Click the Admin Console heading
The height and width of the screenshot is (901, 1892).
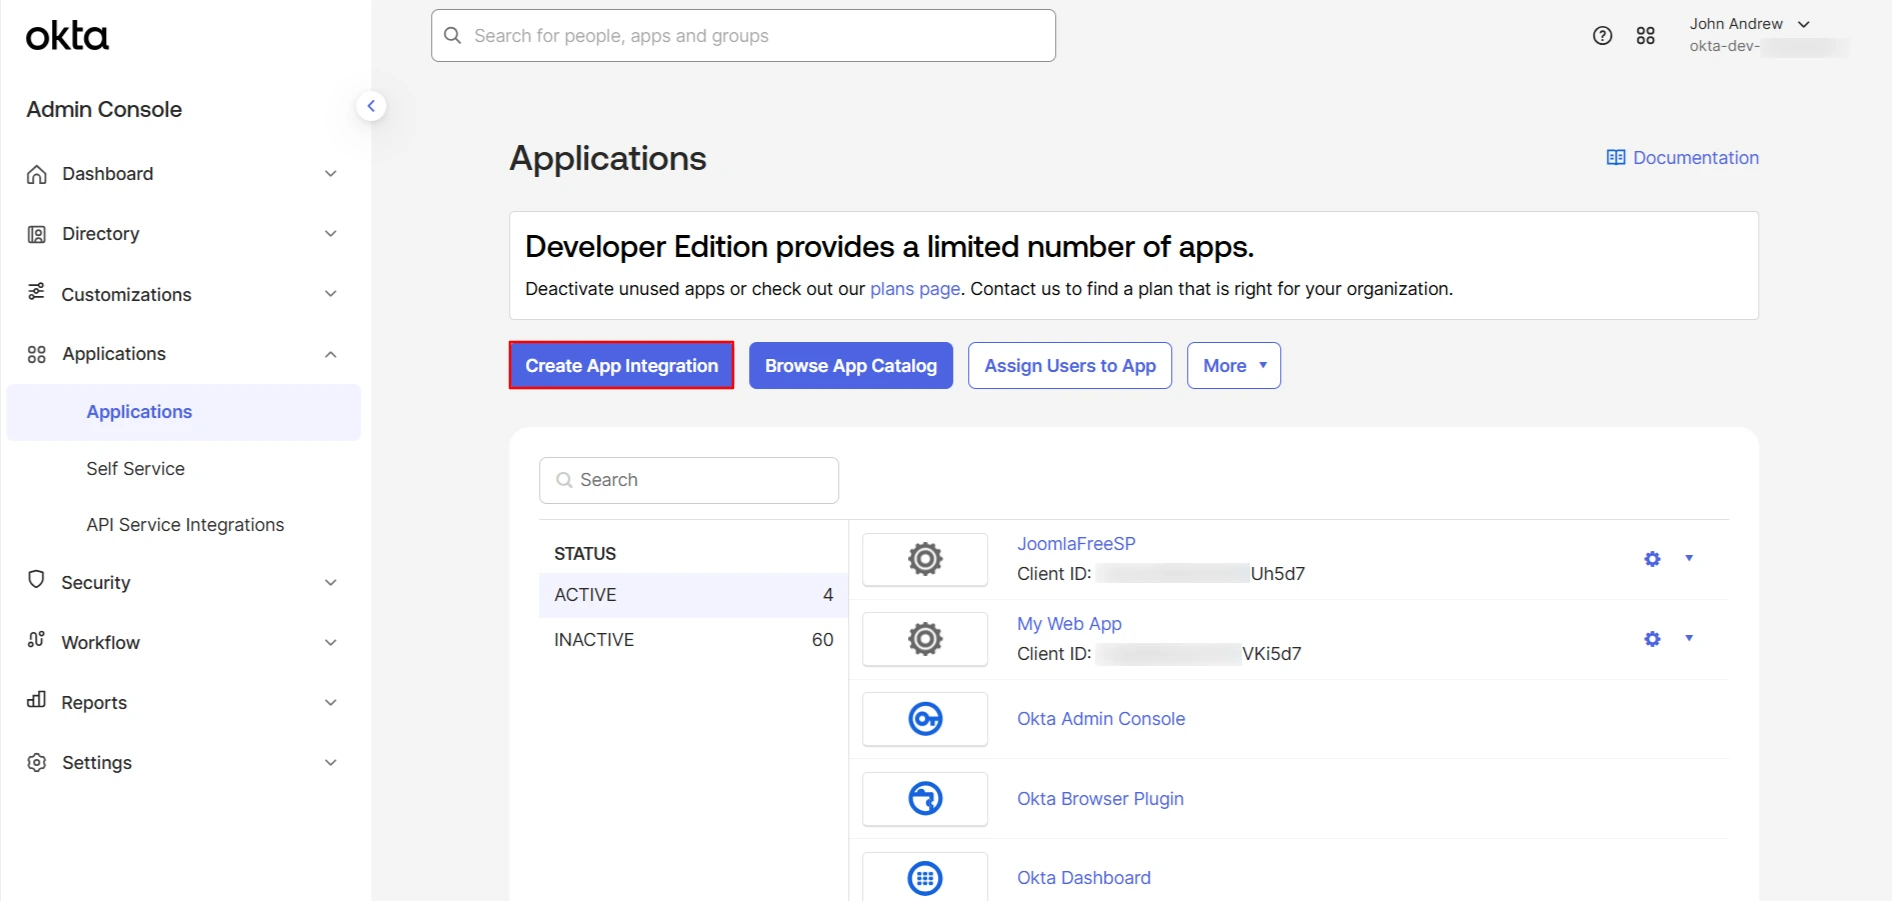(x=104, y=109)
